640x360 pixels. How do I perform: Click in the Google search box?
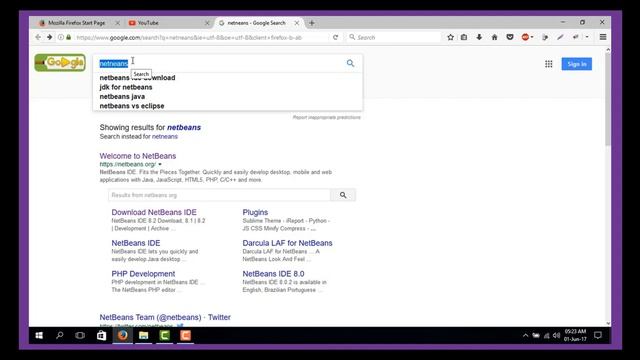click(220, 63)
